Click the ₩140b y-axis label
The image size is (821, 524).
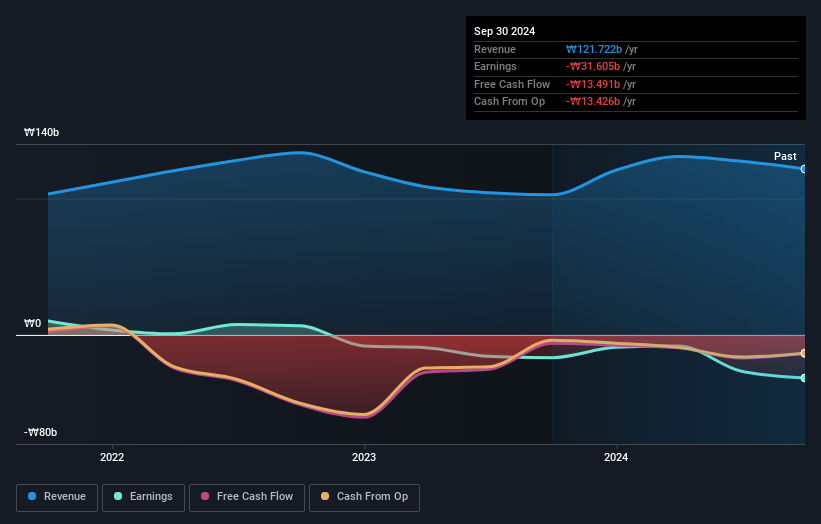point(41,132)
